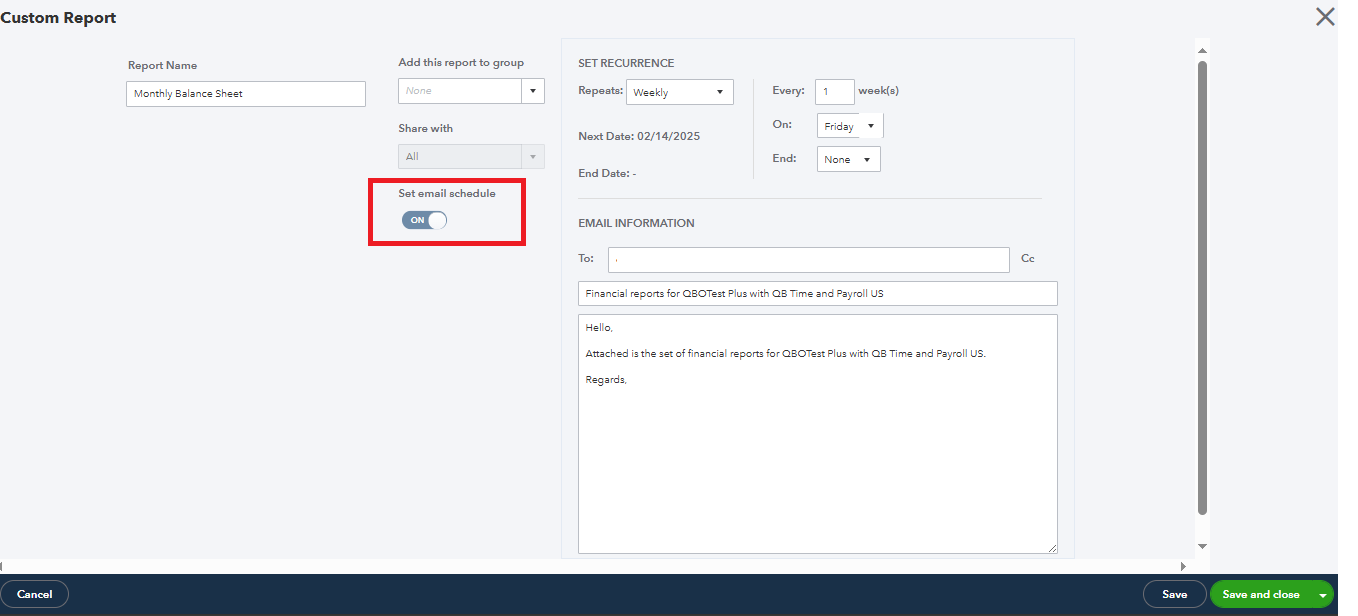
Task: Click the SET RECURRENCE heading
Action: pos(626,63)
